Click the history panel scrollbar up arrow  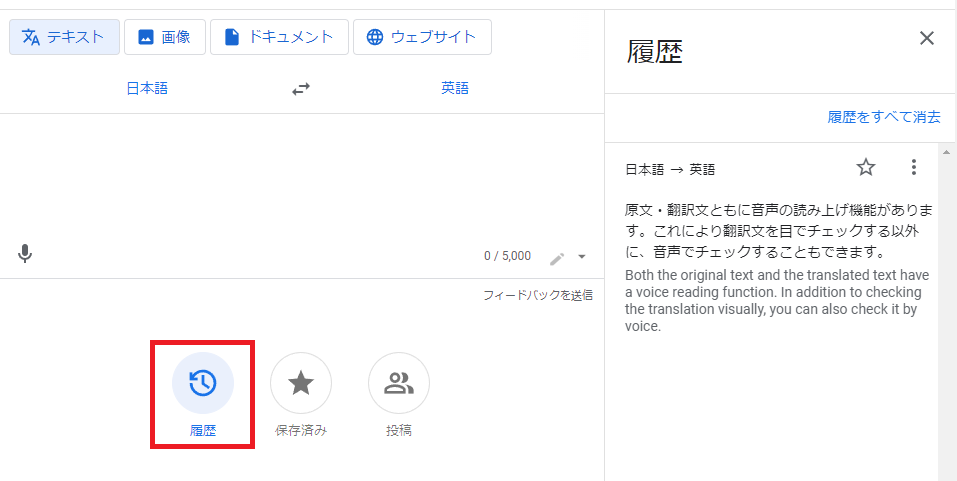(947, 152)
